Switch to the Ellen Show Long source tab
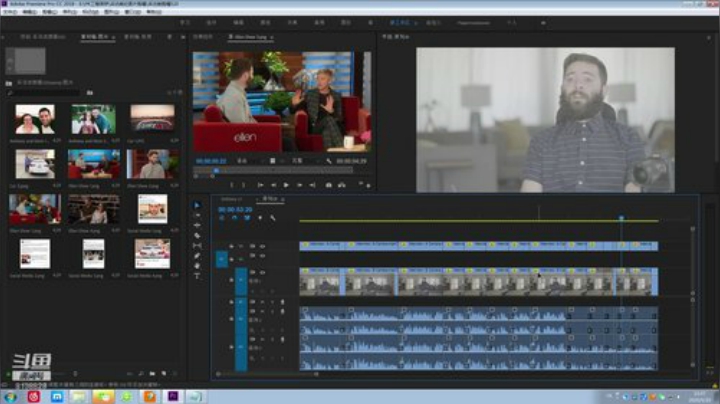 click(248, 37)
